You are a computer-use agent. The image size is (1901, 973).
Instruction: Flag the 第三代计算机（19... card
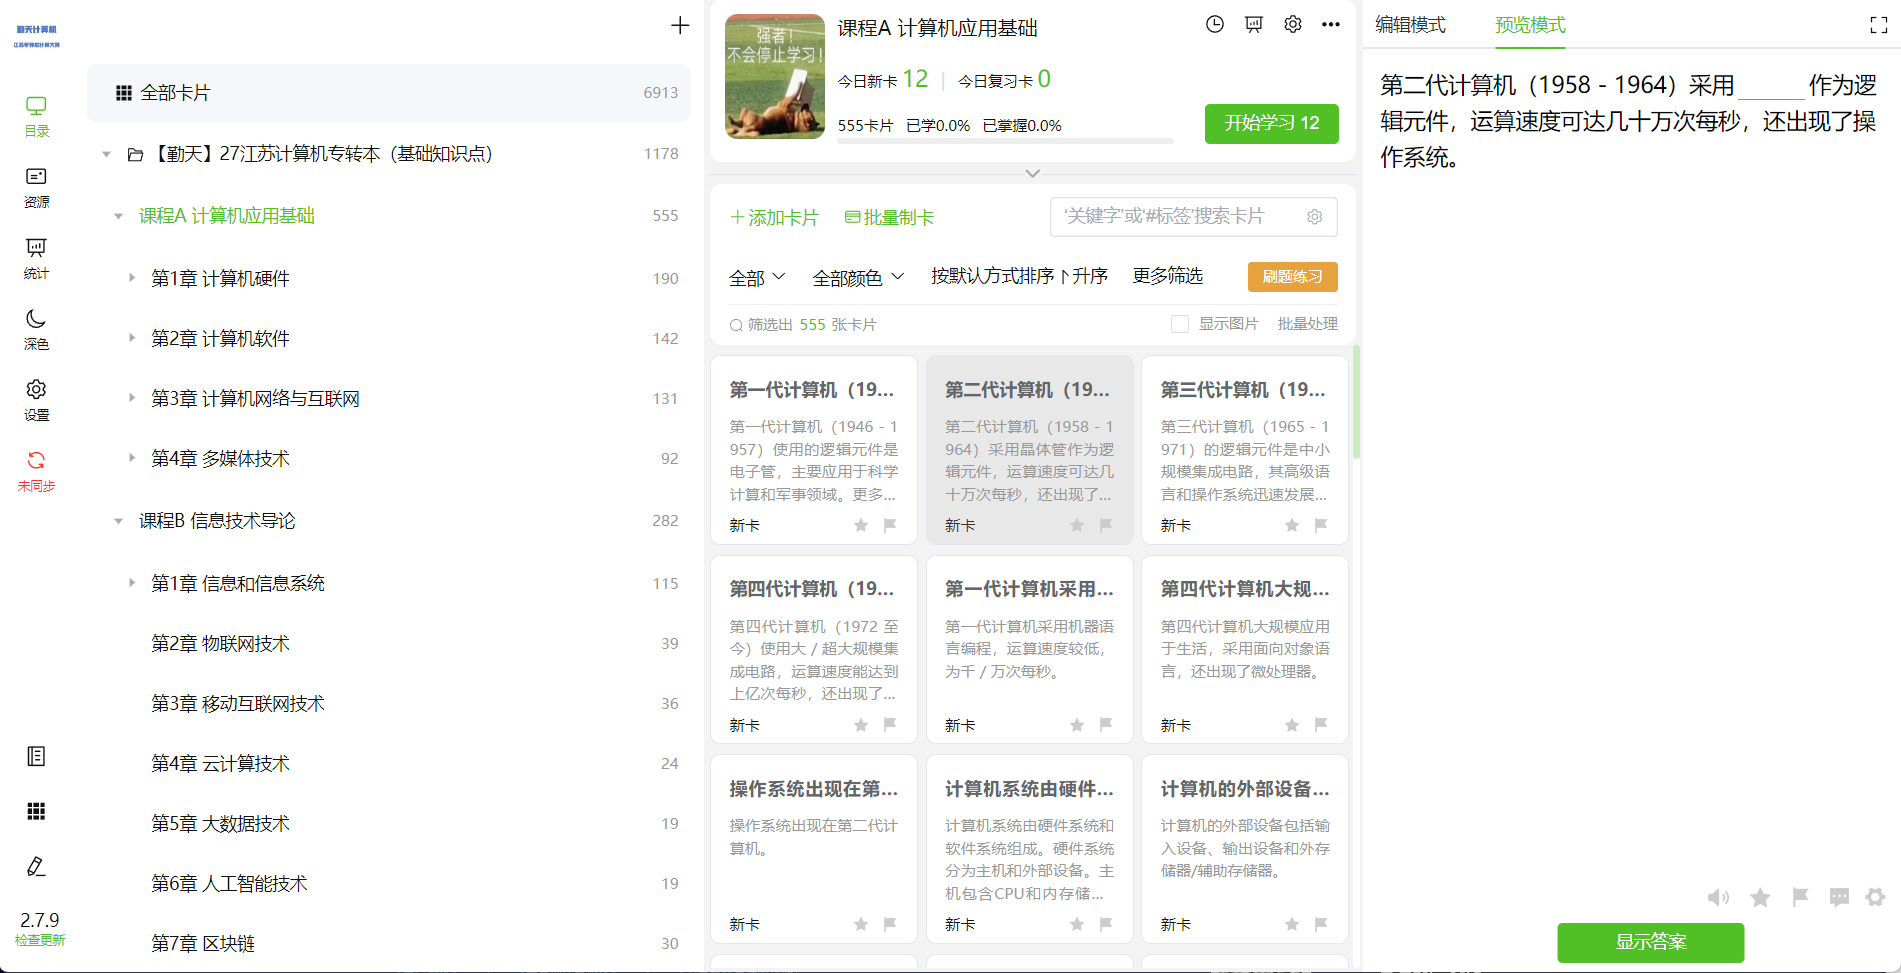pyautogui.click(x=1321, y=525)
